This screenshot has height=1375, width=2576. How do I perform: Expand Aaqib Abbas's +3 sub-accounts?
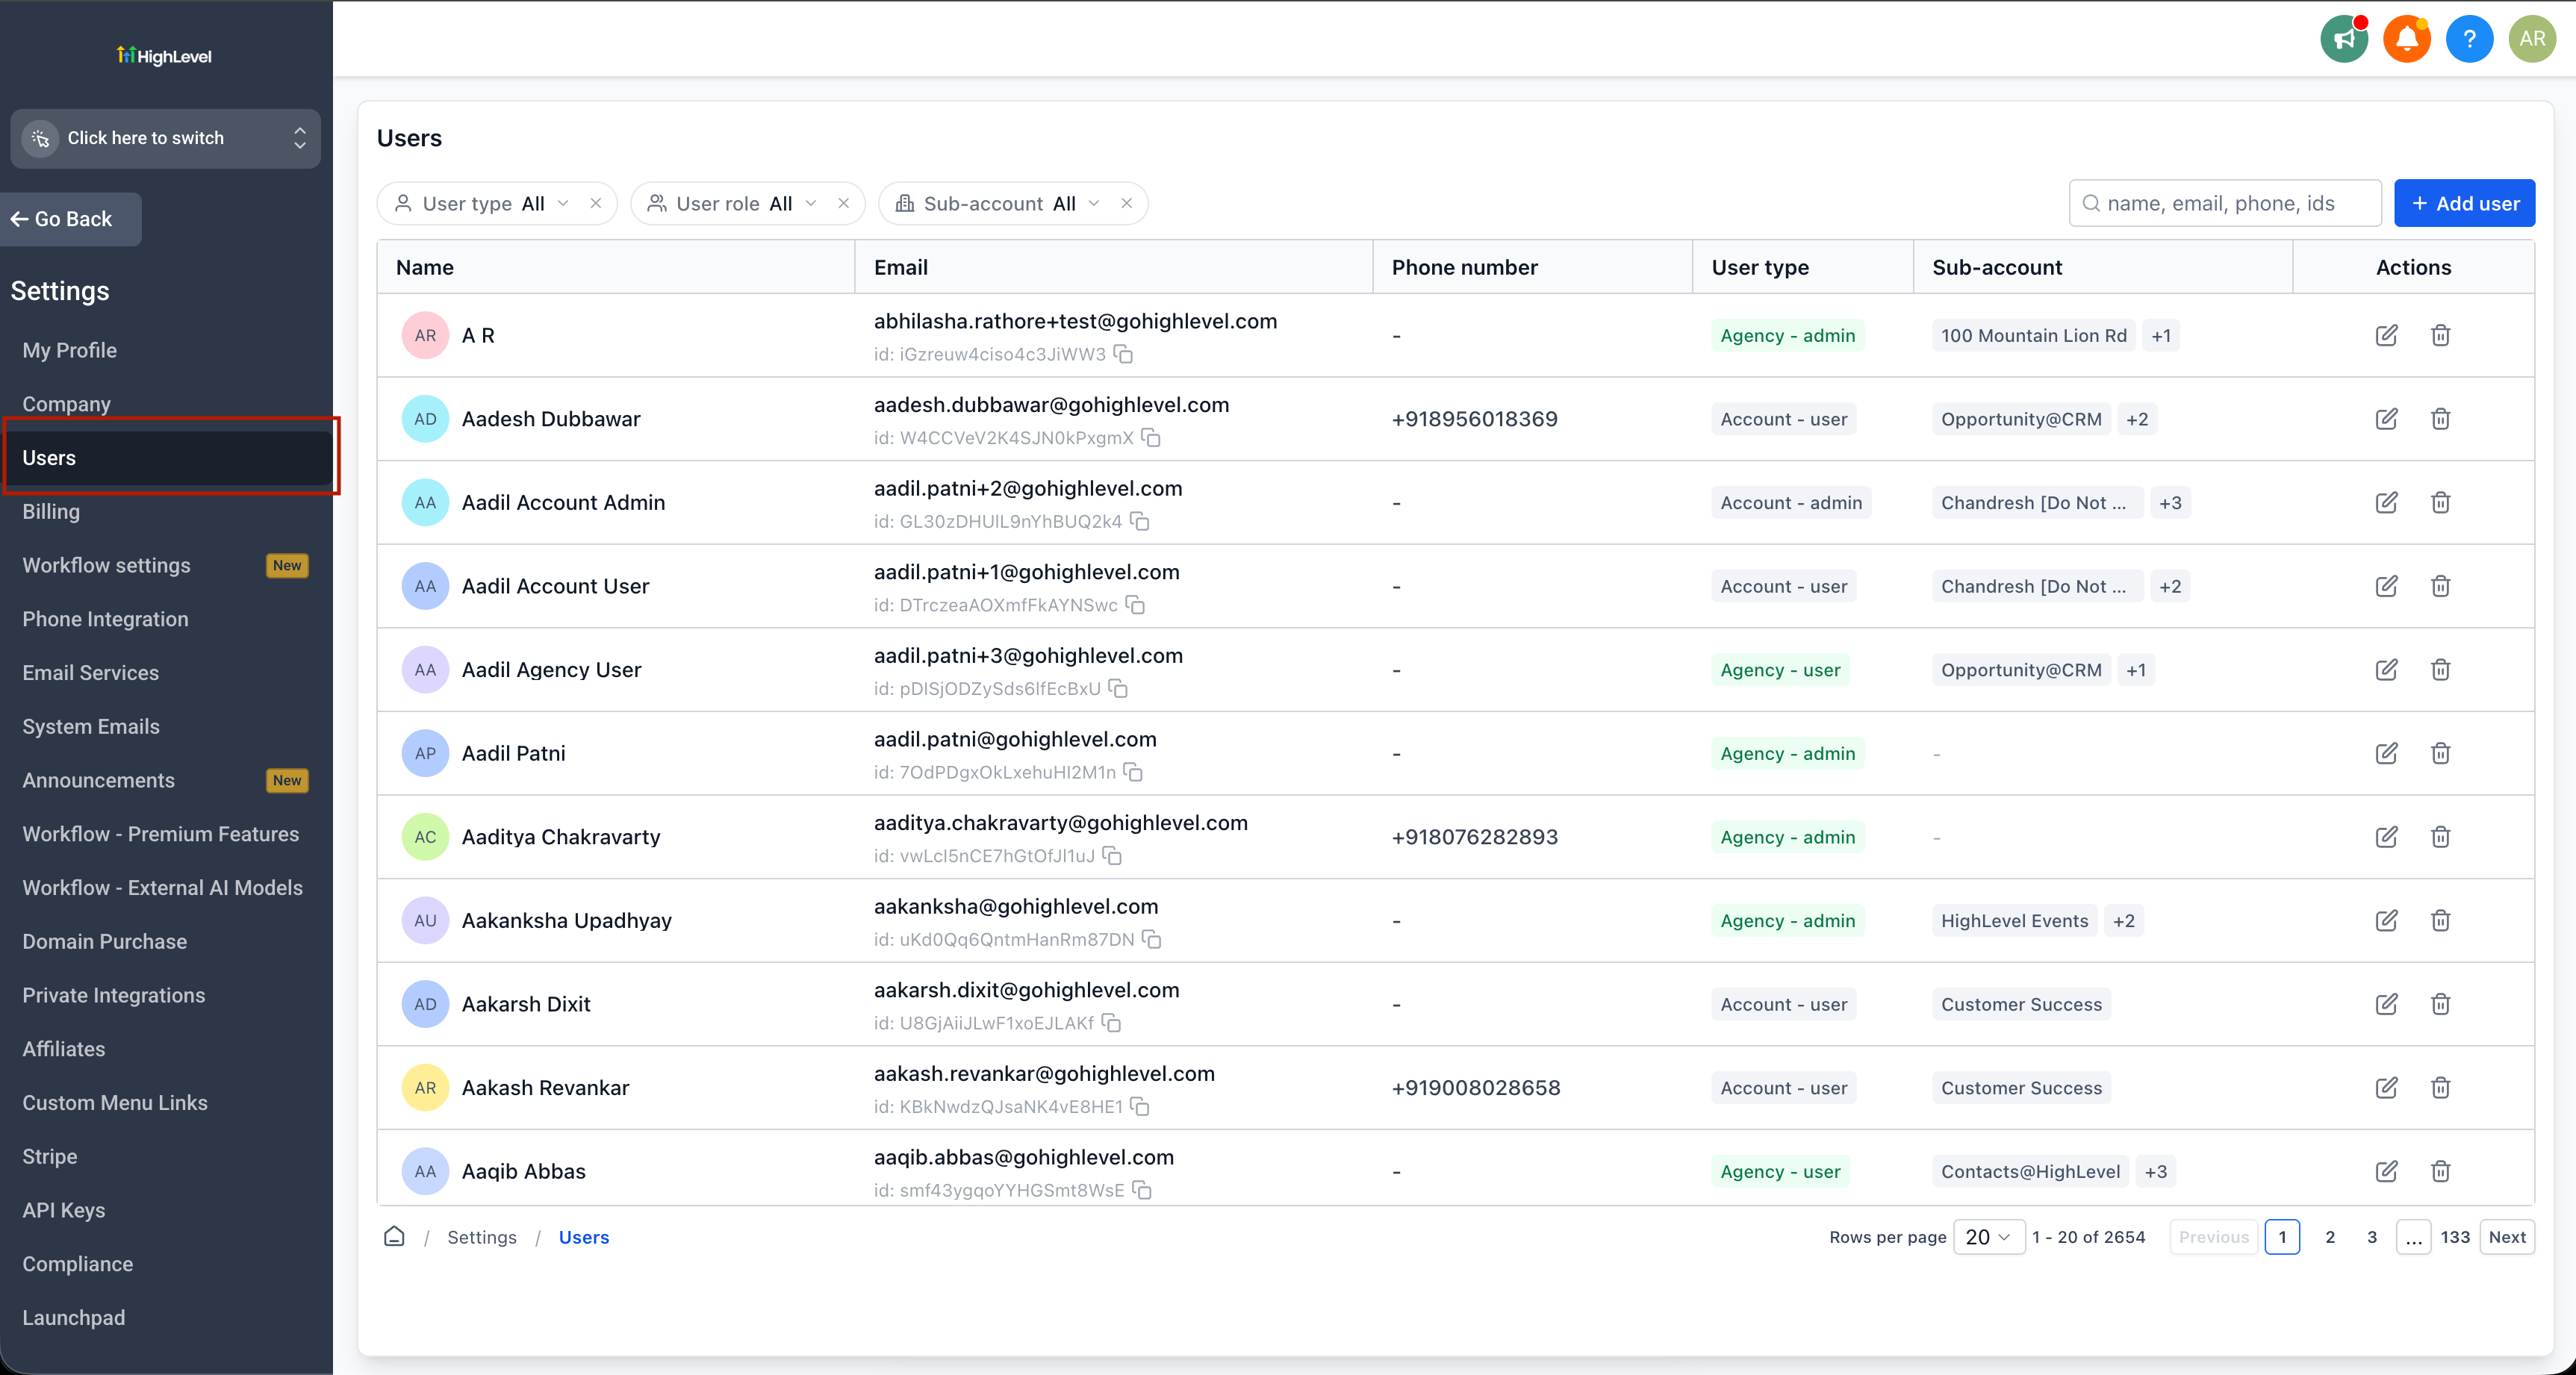coord(2156,1172)
